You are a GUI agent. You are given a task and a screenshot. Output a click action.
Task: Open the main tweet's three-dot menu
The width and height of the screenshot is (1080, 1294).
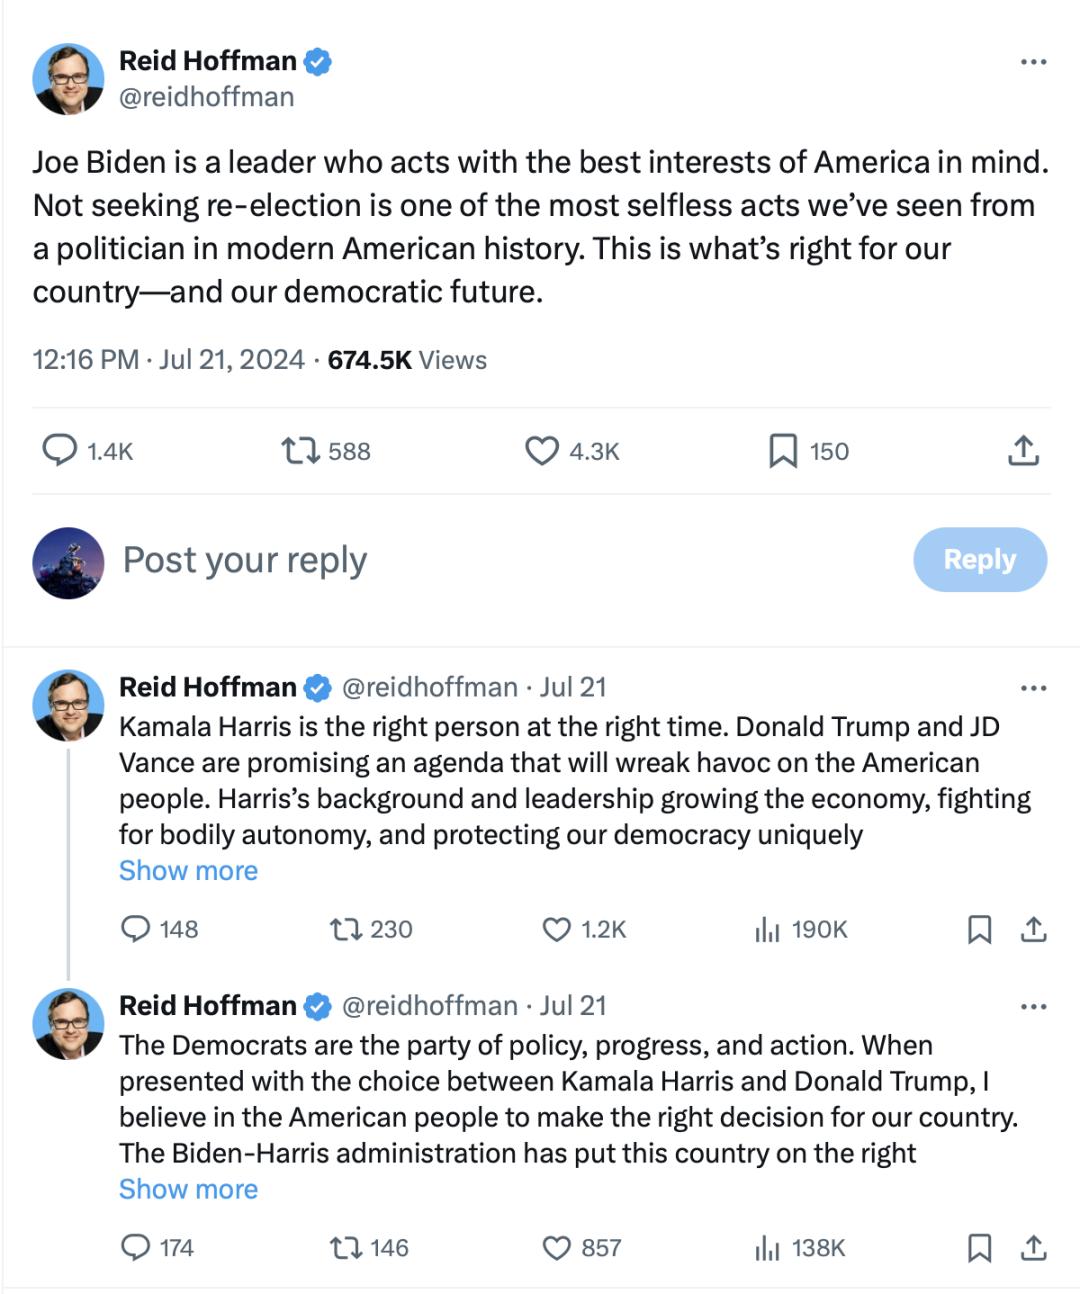(x=1033, y=62)
